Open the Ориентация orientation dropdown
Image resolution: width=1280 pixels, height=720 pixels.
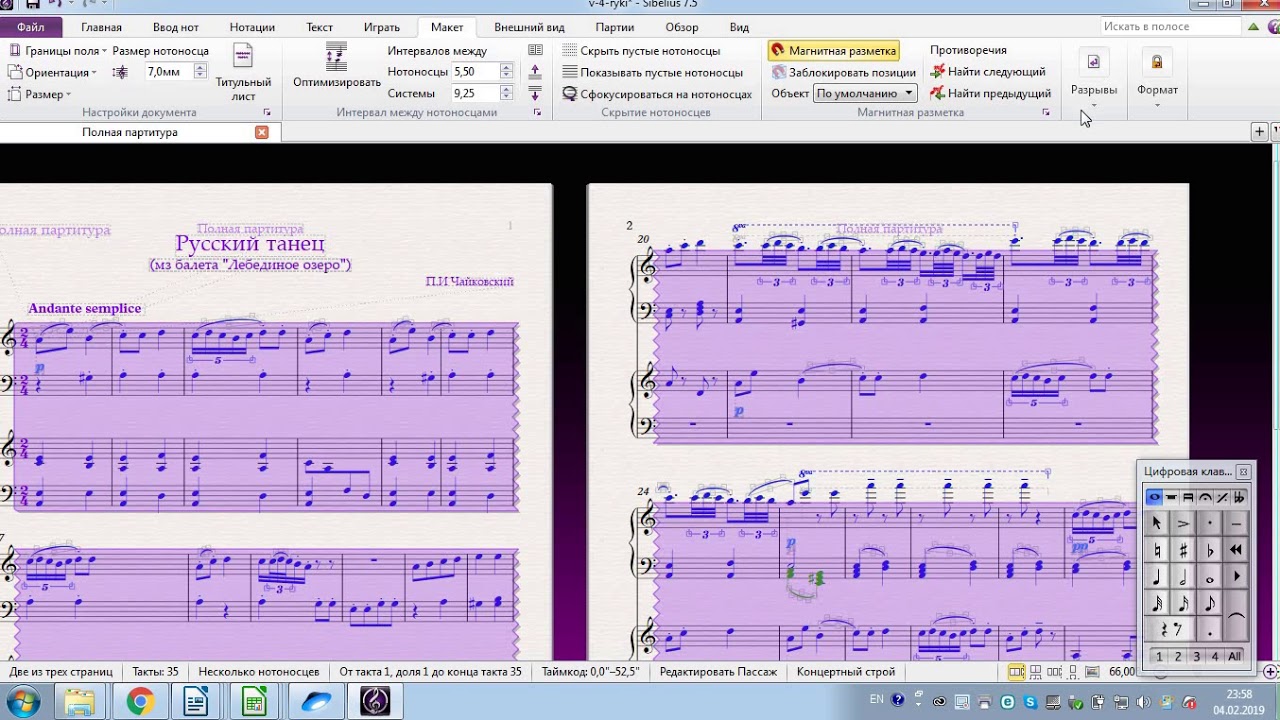pyautogui.click(x=53, y=72)
